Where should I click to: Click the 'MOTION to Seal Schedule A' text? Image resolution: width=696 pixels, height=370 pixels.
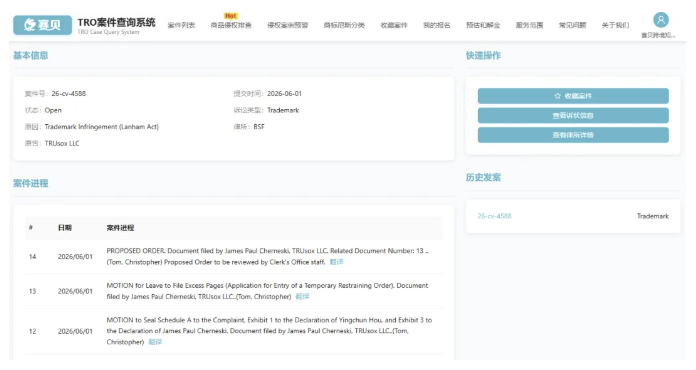[x=269, y=331]
